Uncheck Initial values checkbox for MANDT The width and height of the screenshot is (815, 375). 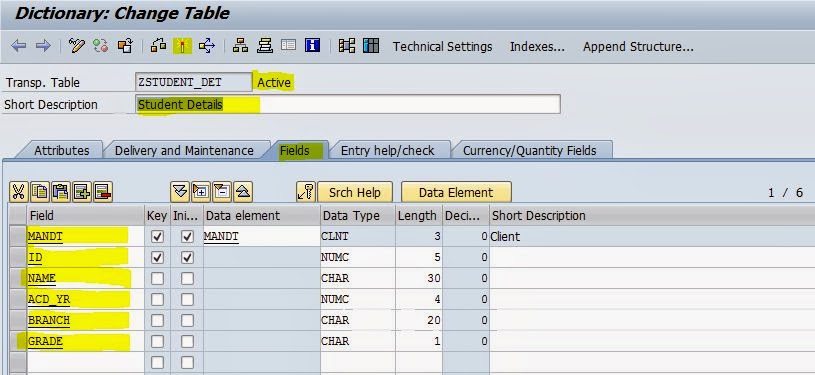(x=188, y=237)
